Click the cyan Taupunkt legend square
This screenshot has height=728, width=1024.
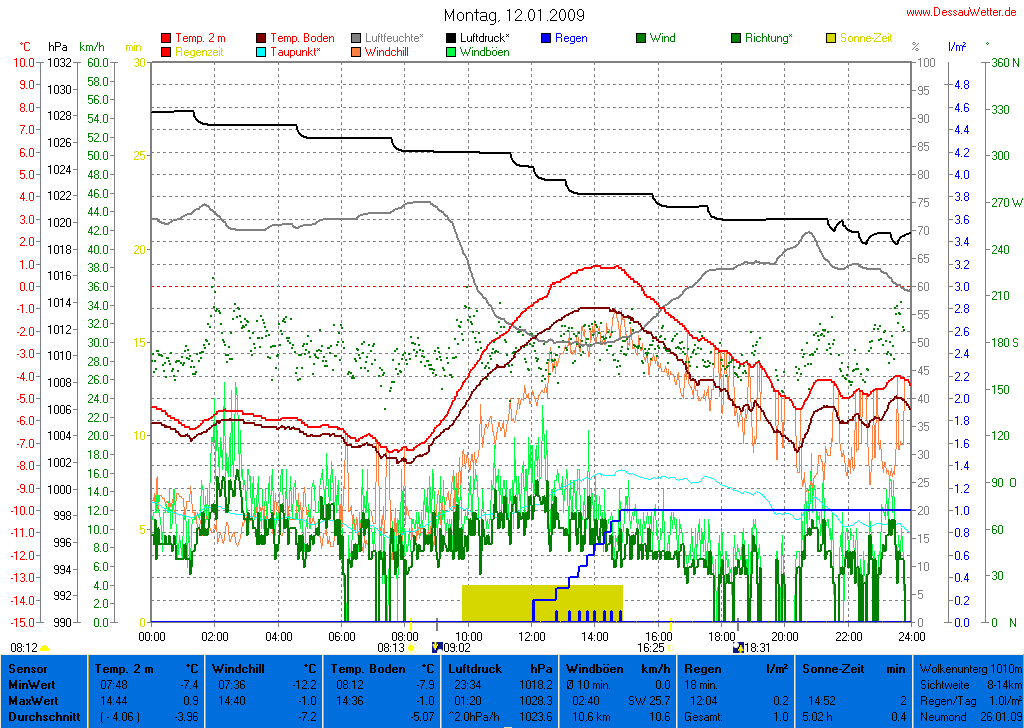point(262,51)
